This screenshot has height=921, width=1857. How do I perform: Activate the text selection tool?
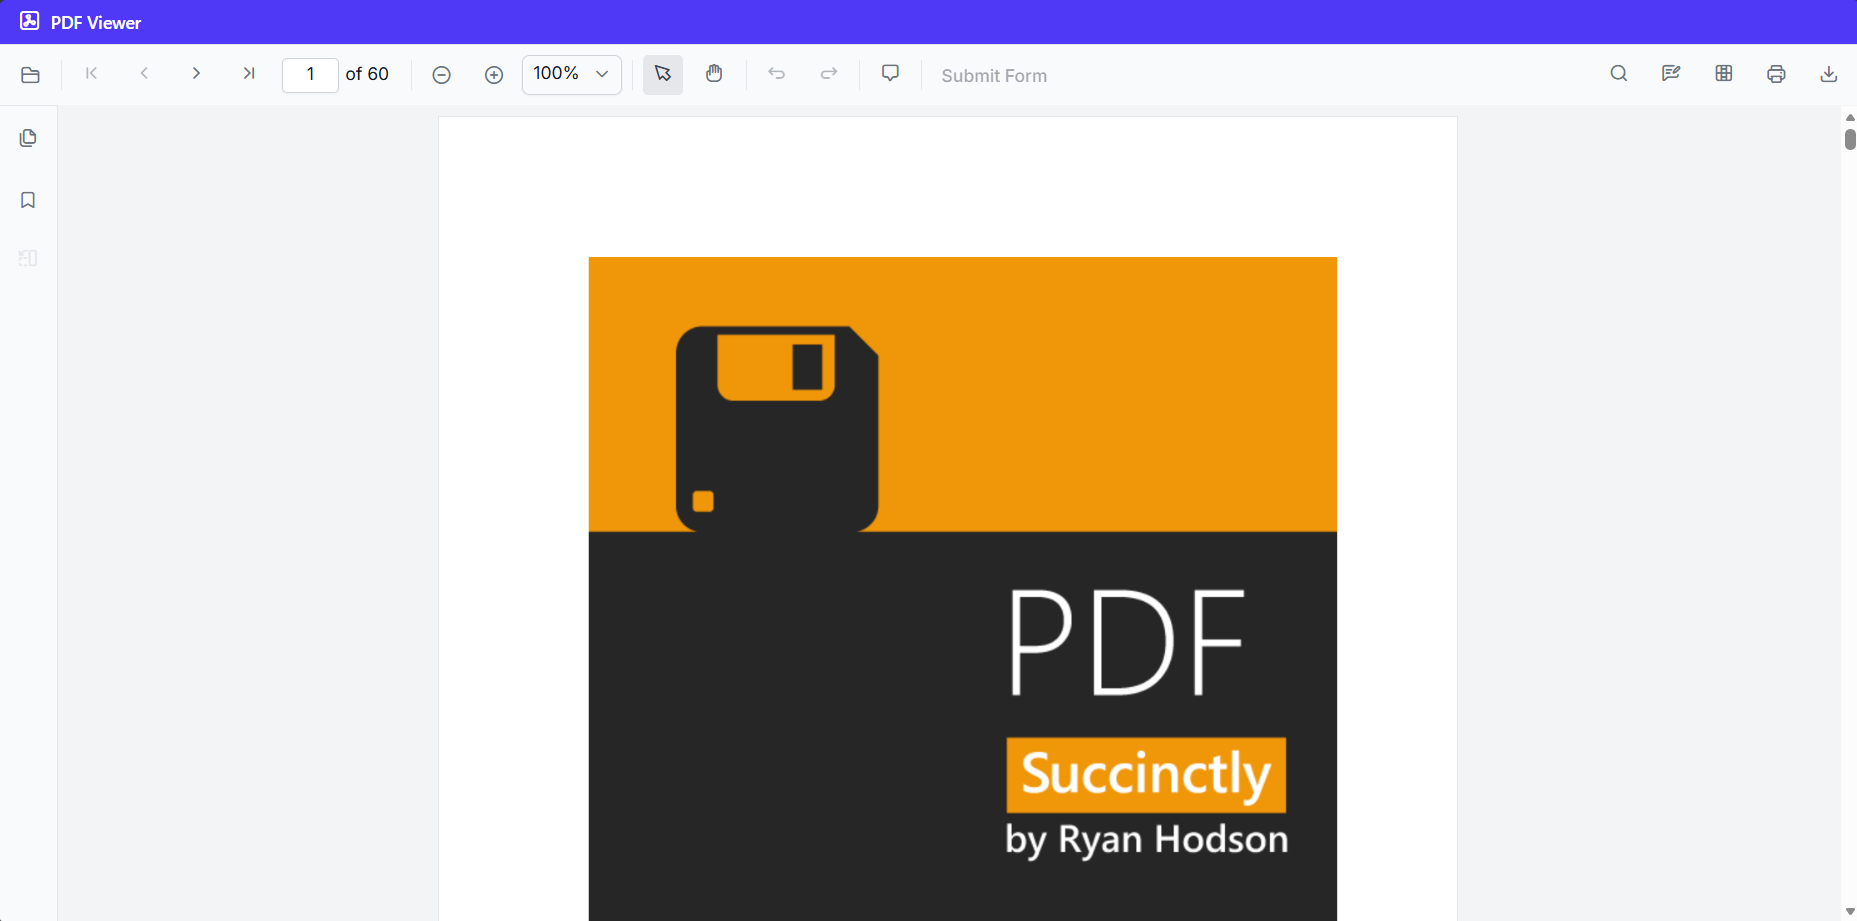tap(663, 74)
